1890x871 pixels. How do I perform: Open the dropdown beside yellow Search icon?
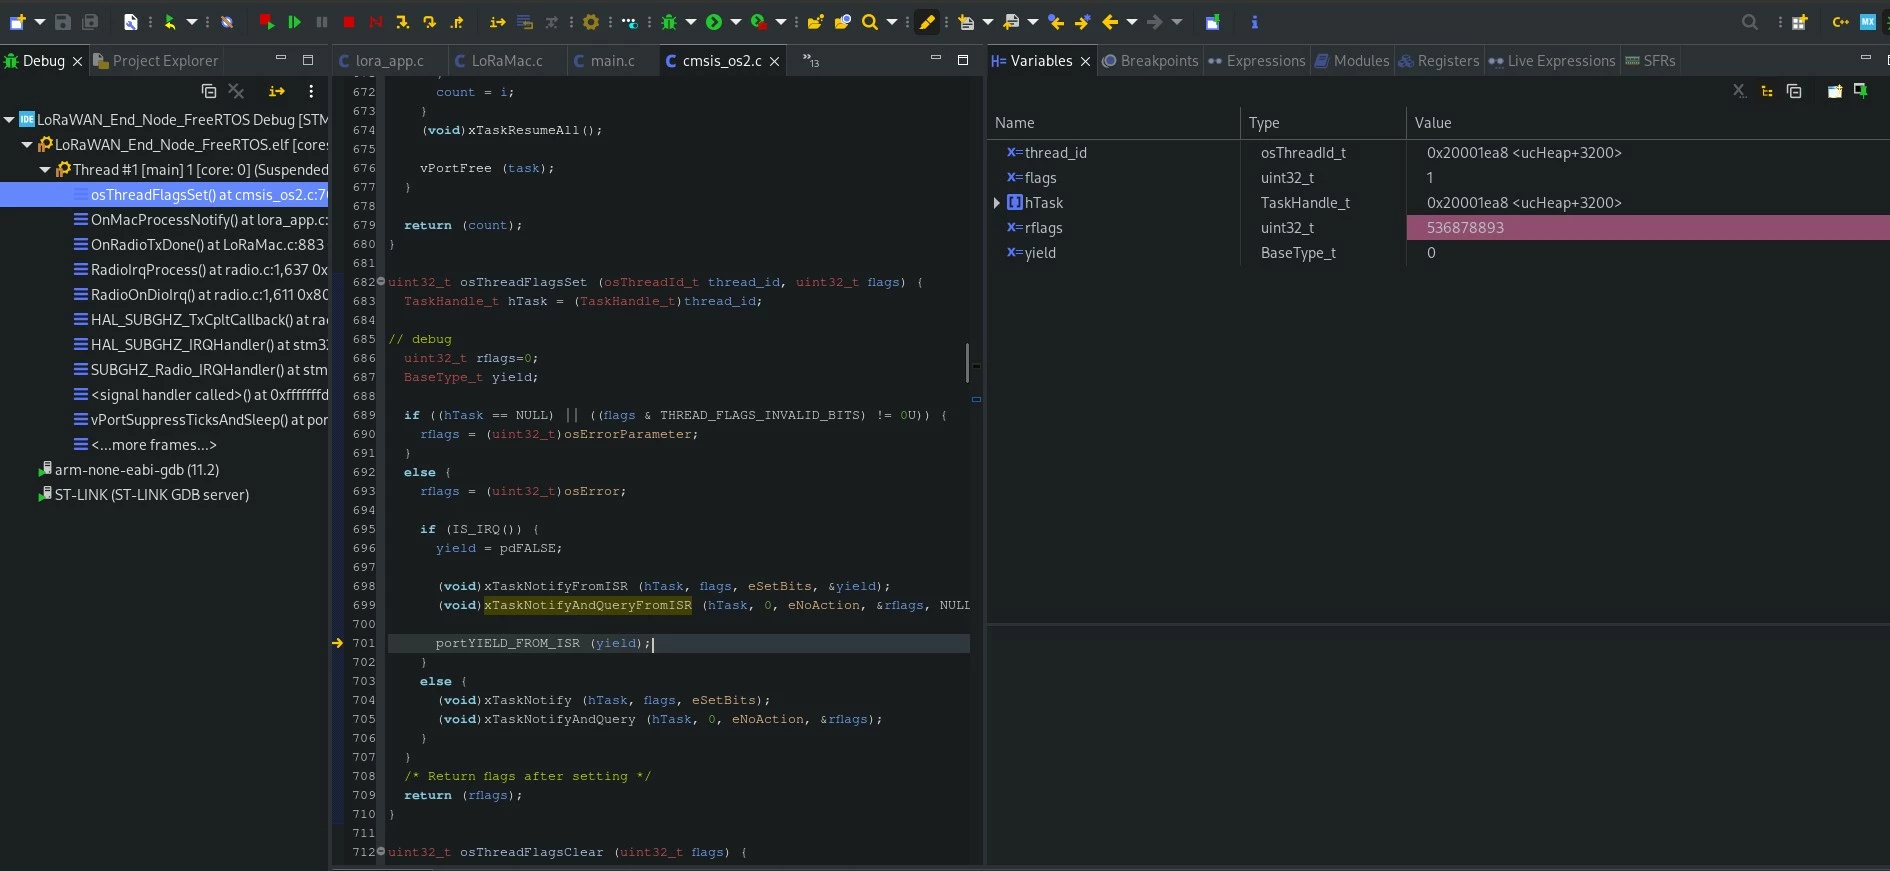click(x=891, y=21)
